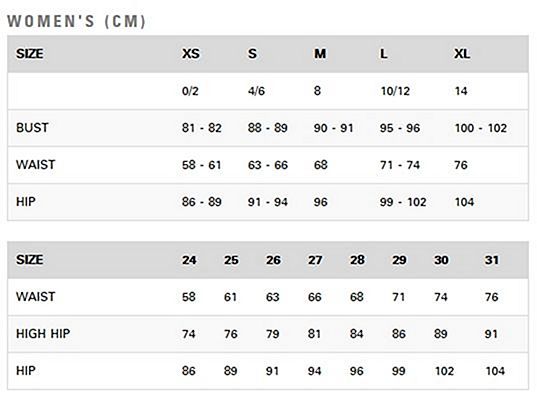537x402 pixels.
Task: Click high hip value 79
Action: point(273,334)
